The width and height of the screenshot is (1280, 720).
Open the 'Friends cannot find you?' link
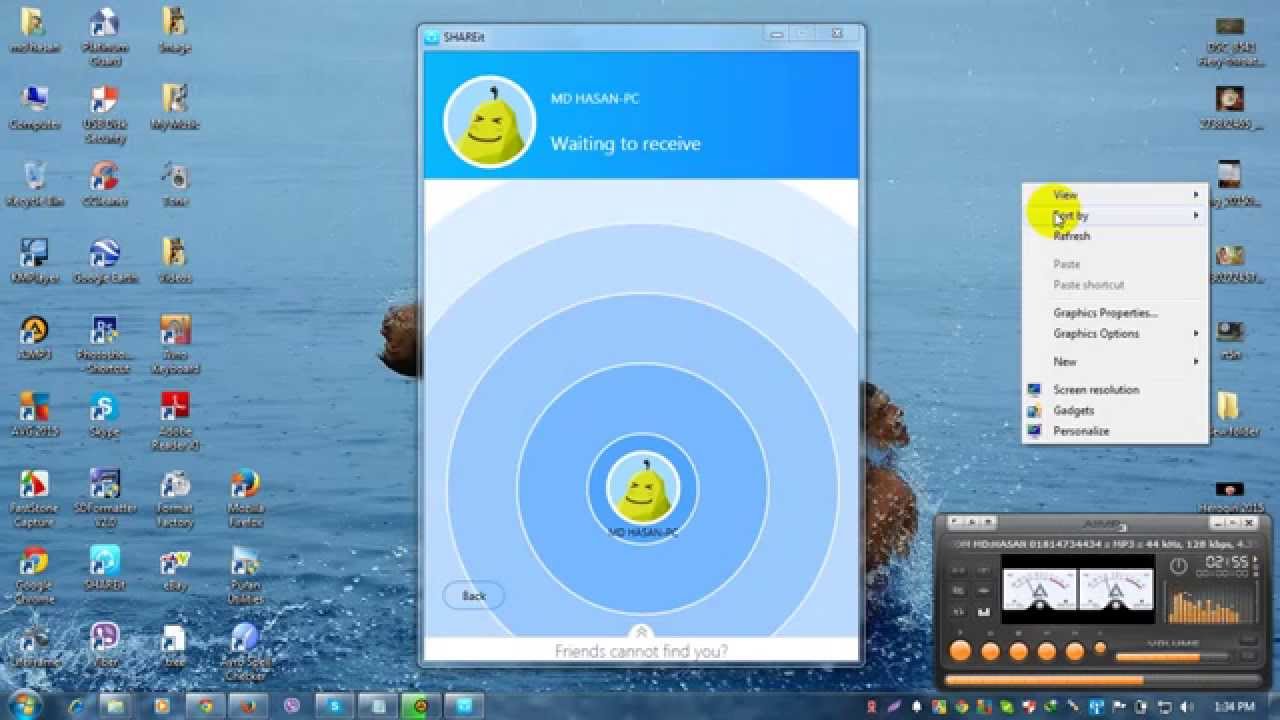pyautogui.click(x=641, y=652)
